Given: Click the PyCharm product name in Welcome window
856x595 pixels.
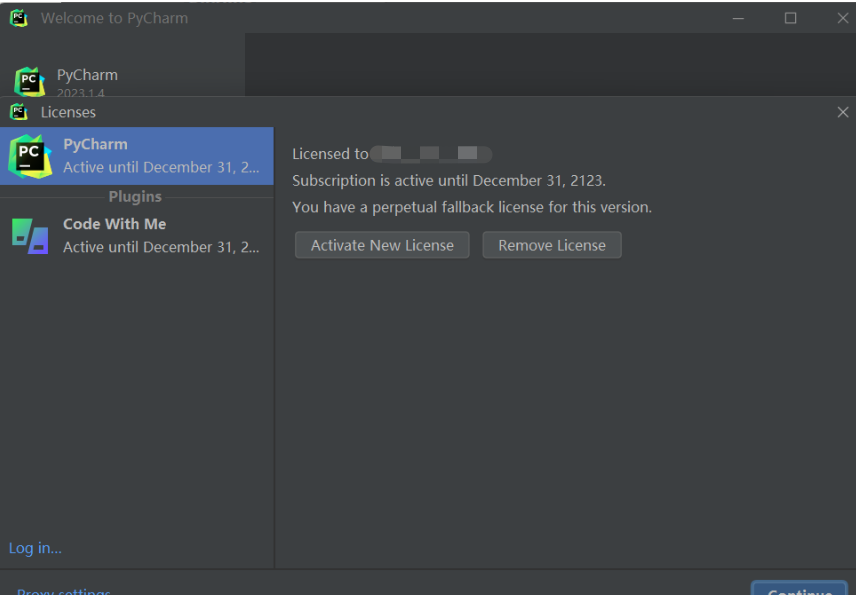Looking at the screenshot, I should pos(87,75).
